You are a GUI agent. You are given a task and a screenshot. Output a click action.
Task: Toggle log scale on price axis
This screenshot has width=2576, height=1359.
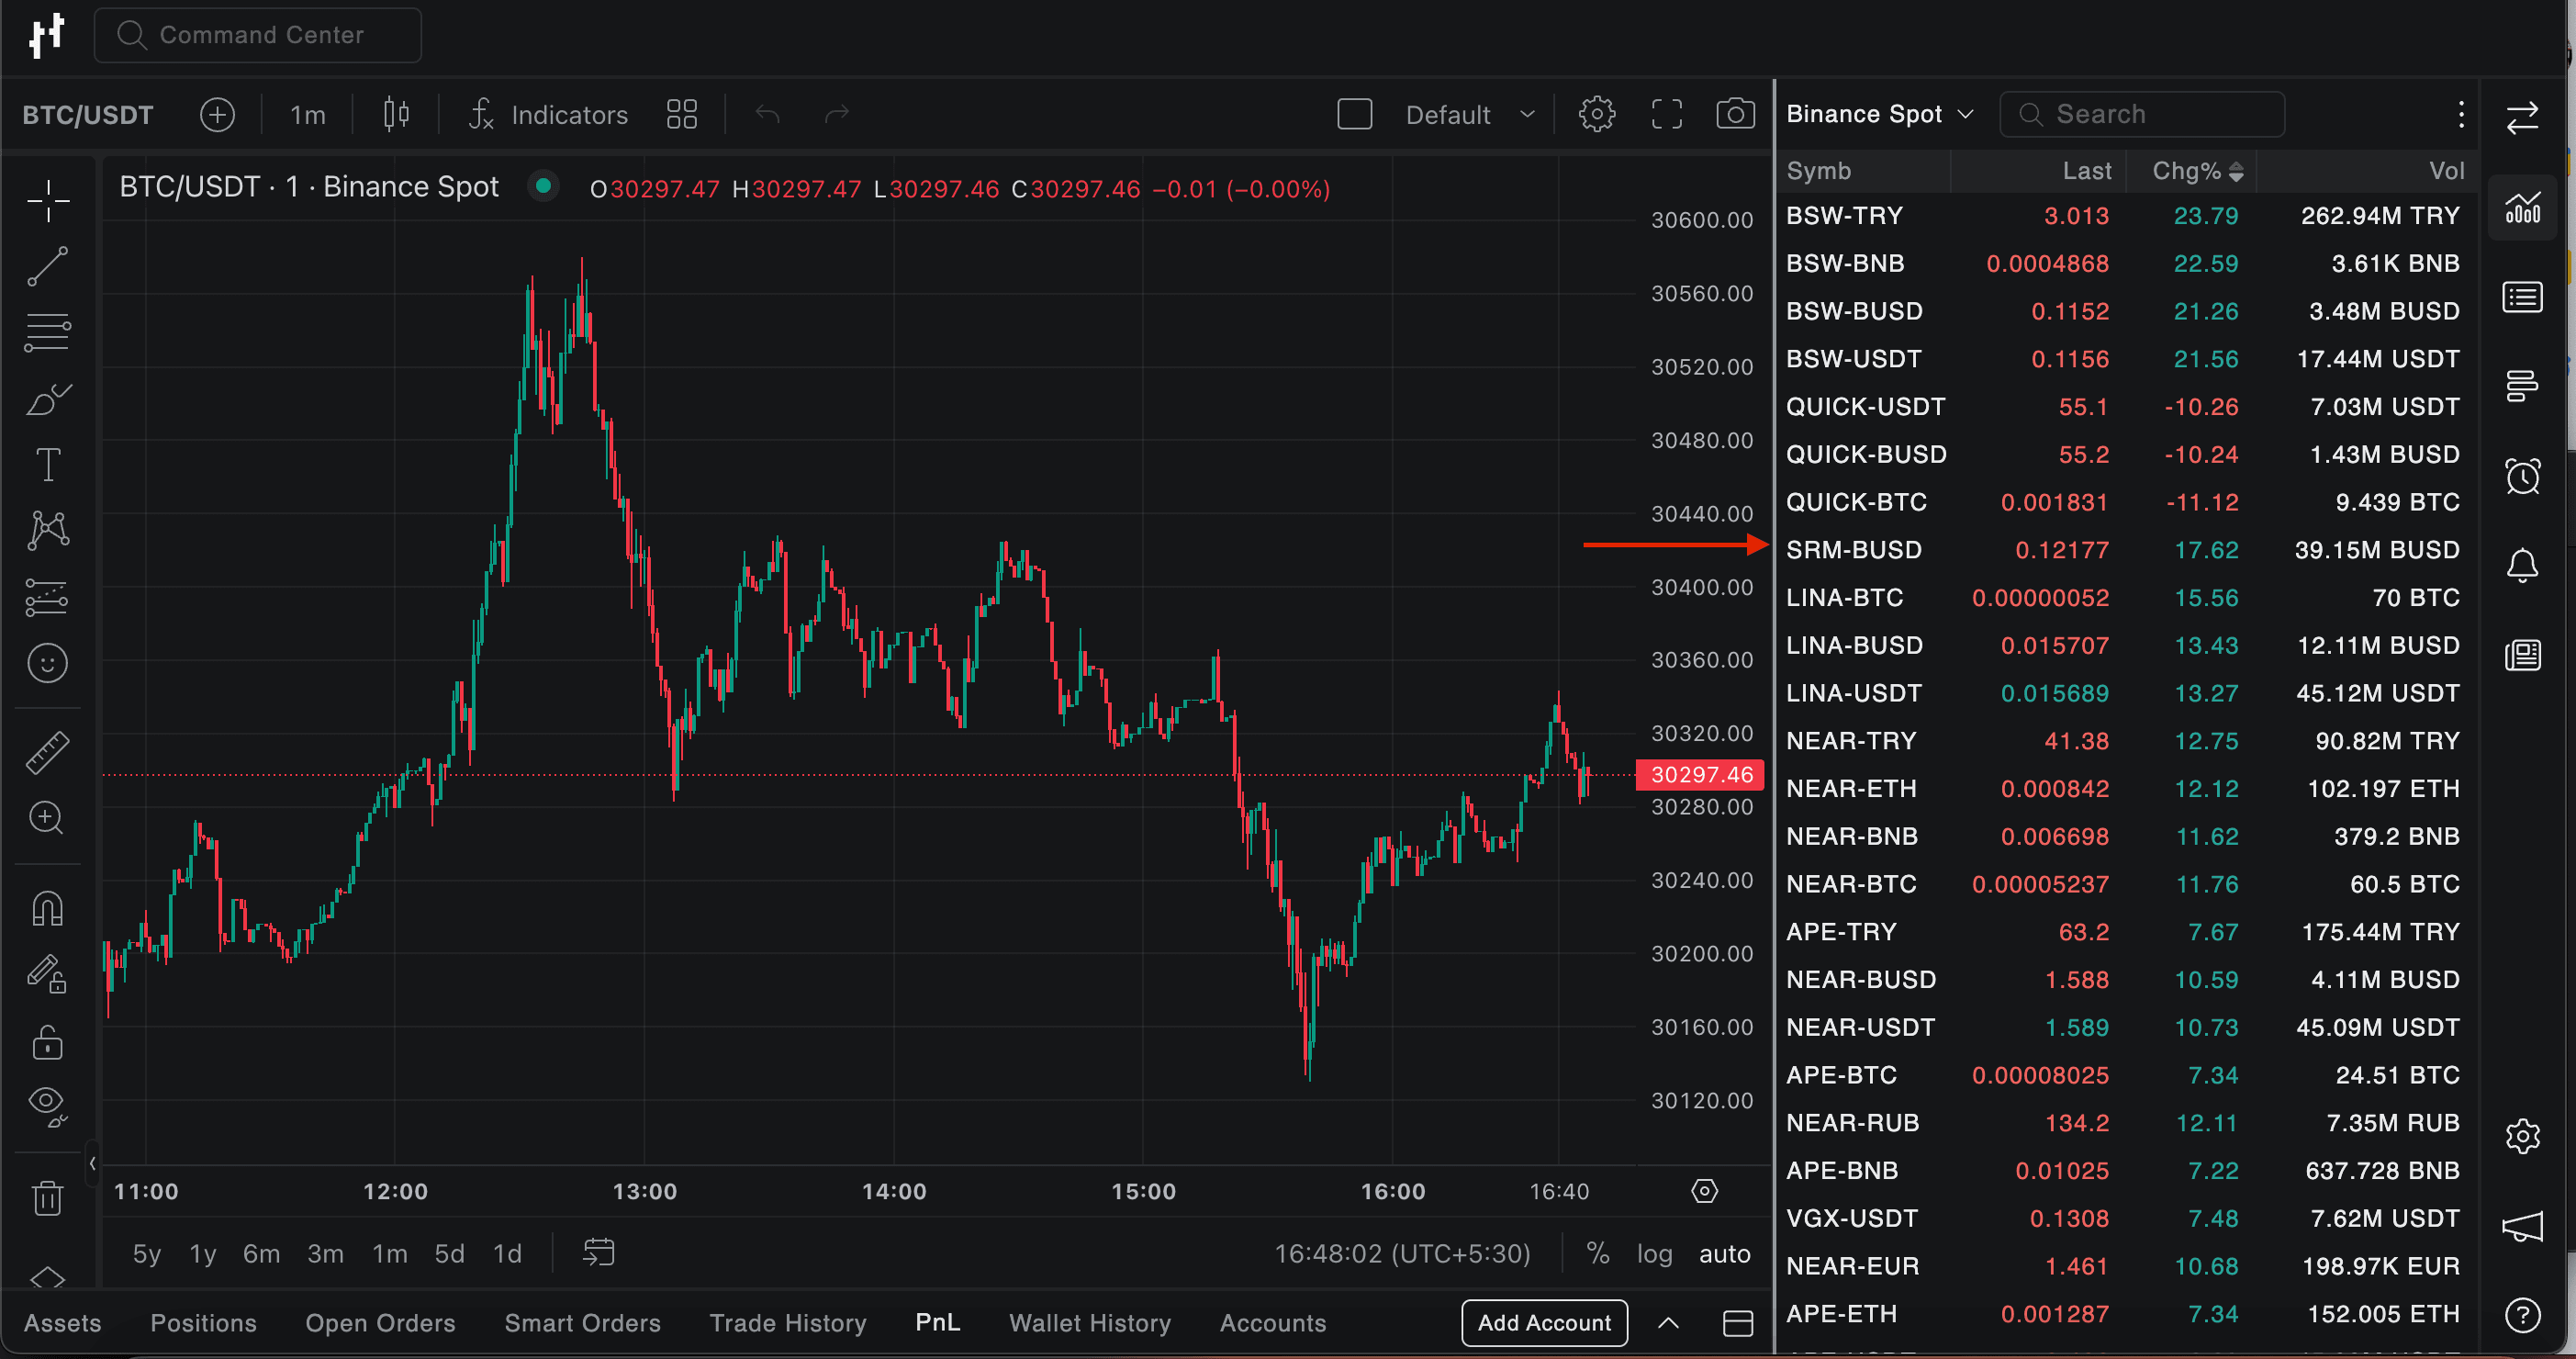(1654, 1253)
